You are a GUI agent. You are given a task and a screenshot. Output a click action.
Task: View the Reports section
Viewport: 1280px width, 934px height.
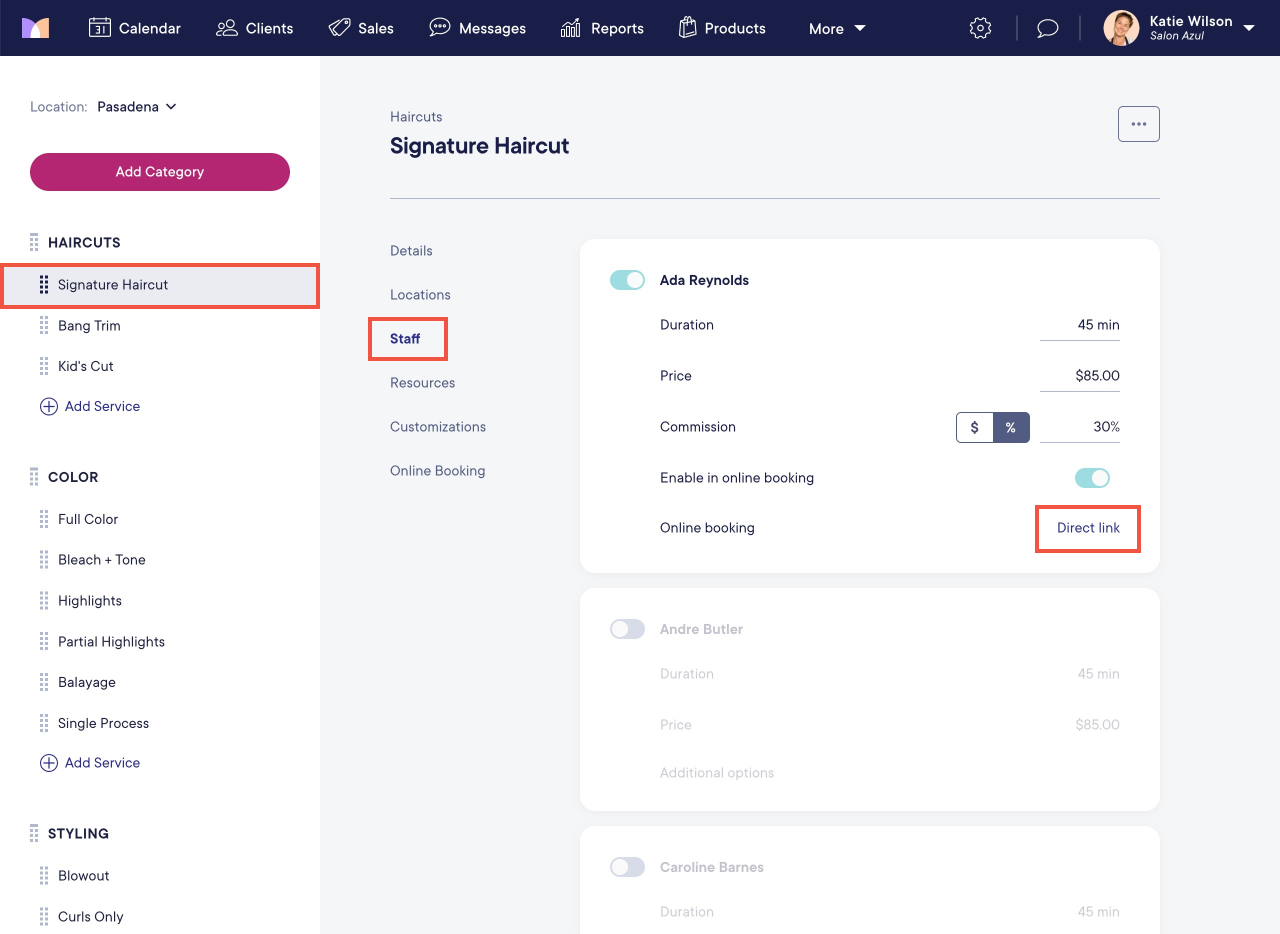601,28
